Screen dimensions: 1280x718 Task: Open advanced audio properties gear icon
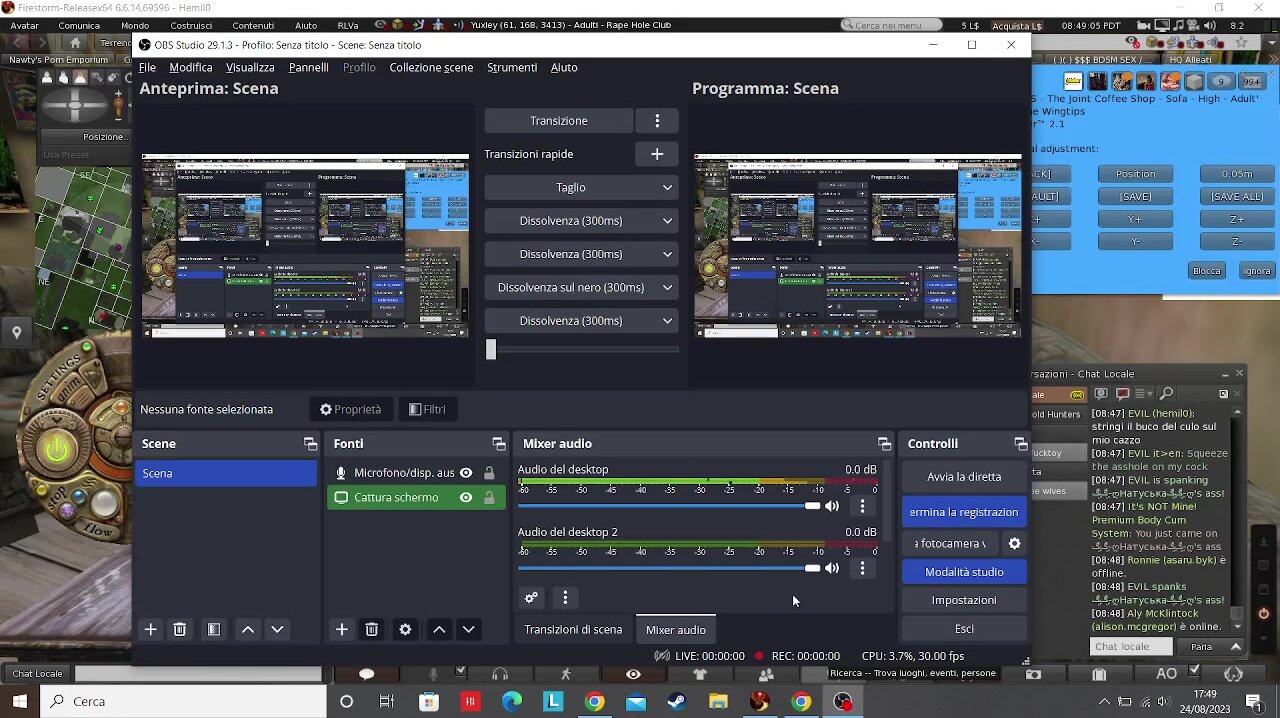tap(531, 598)
